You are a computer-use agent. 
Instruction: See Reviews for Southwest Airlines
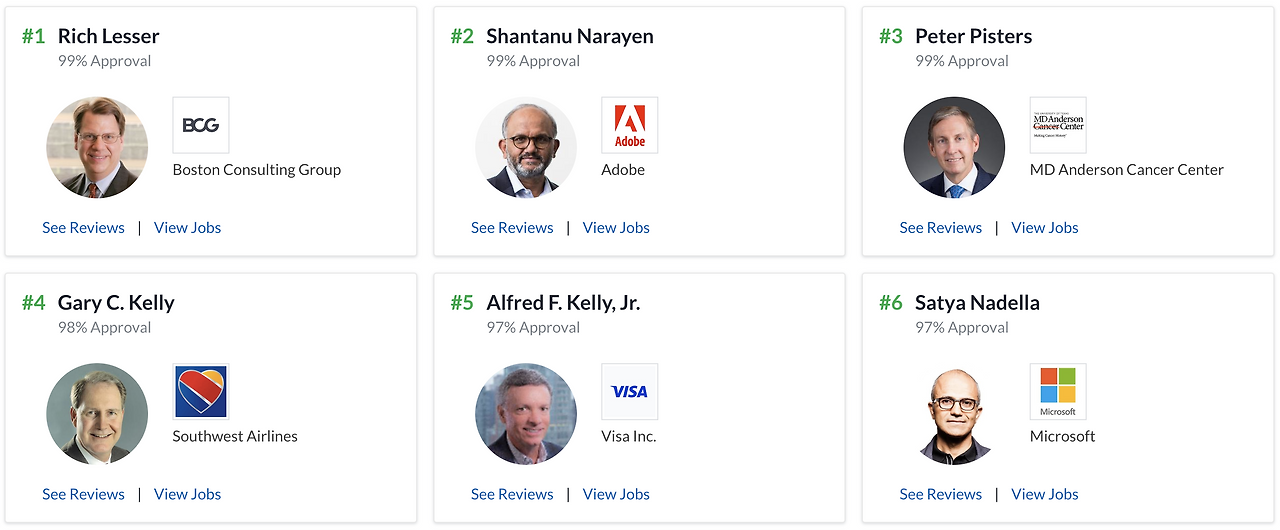tap(83, 494)
